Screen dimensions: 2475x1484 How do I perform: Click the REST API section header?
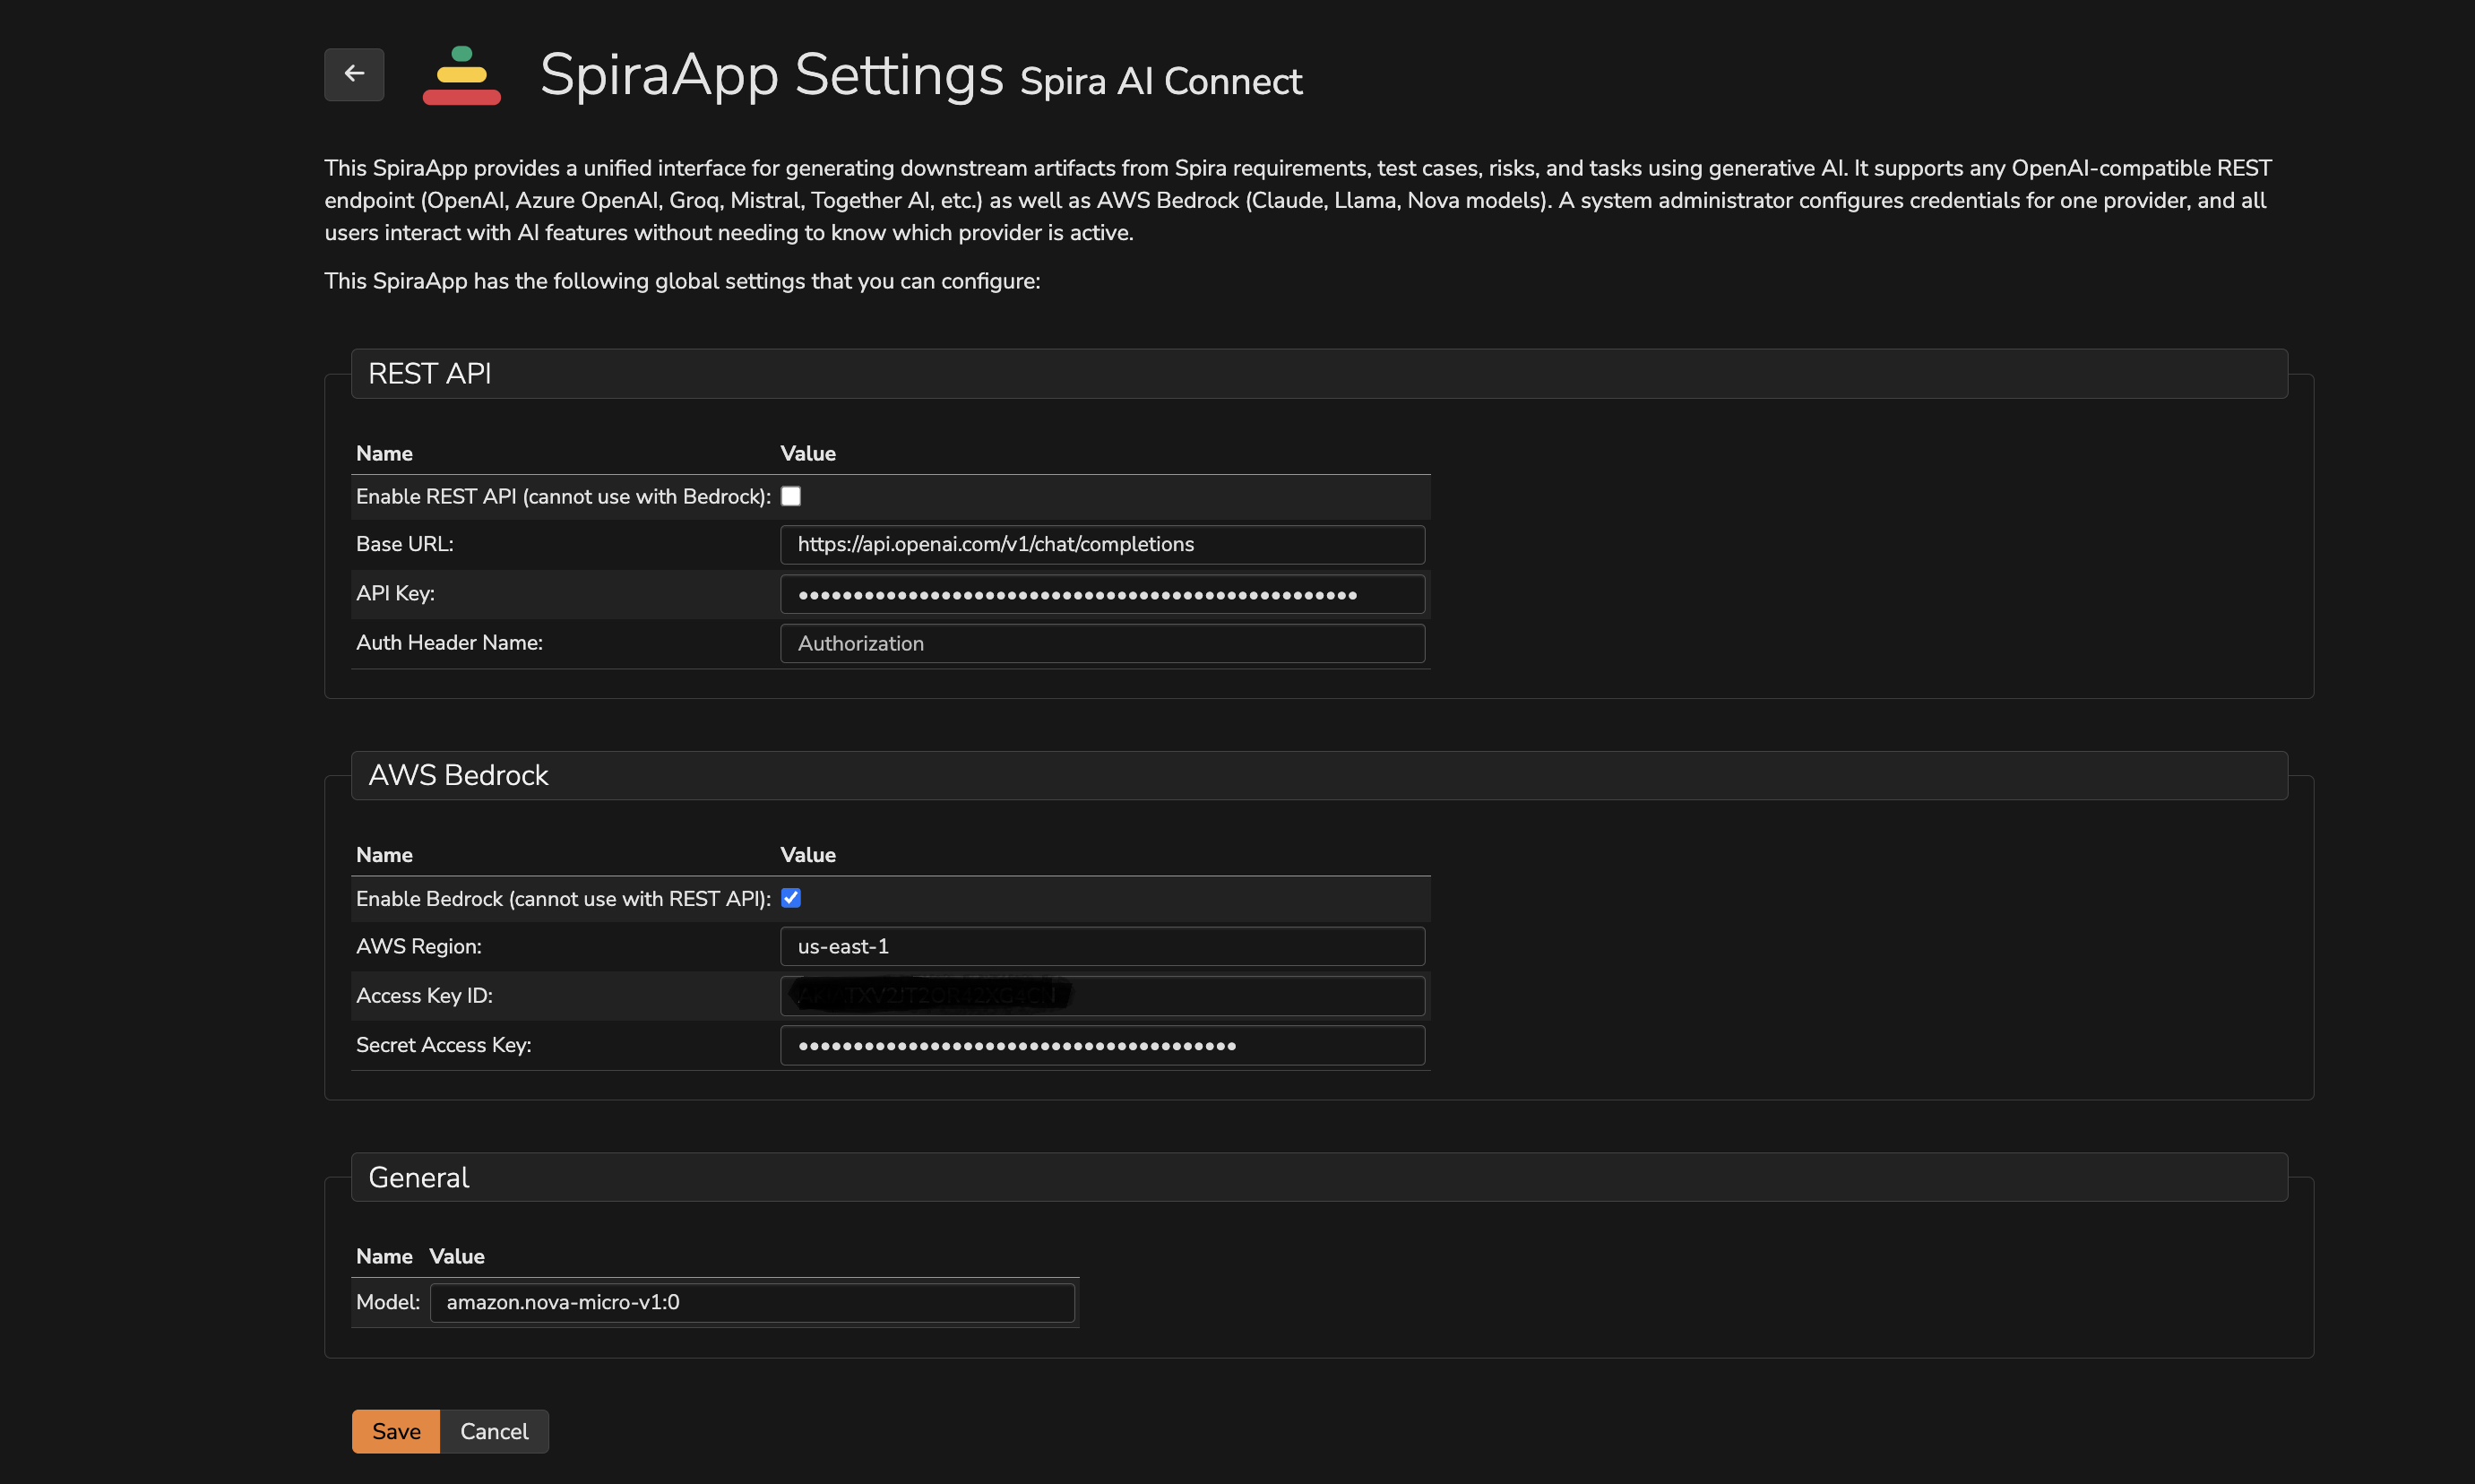click(1319, 373)
